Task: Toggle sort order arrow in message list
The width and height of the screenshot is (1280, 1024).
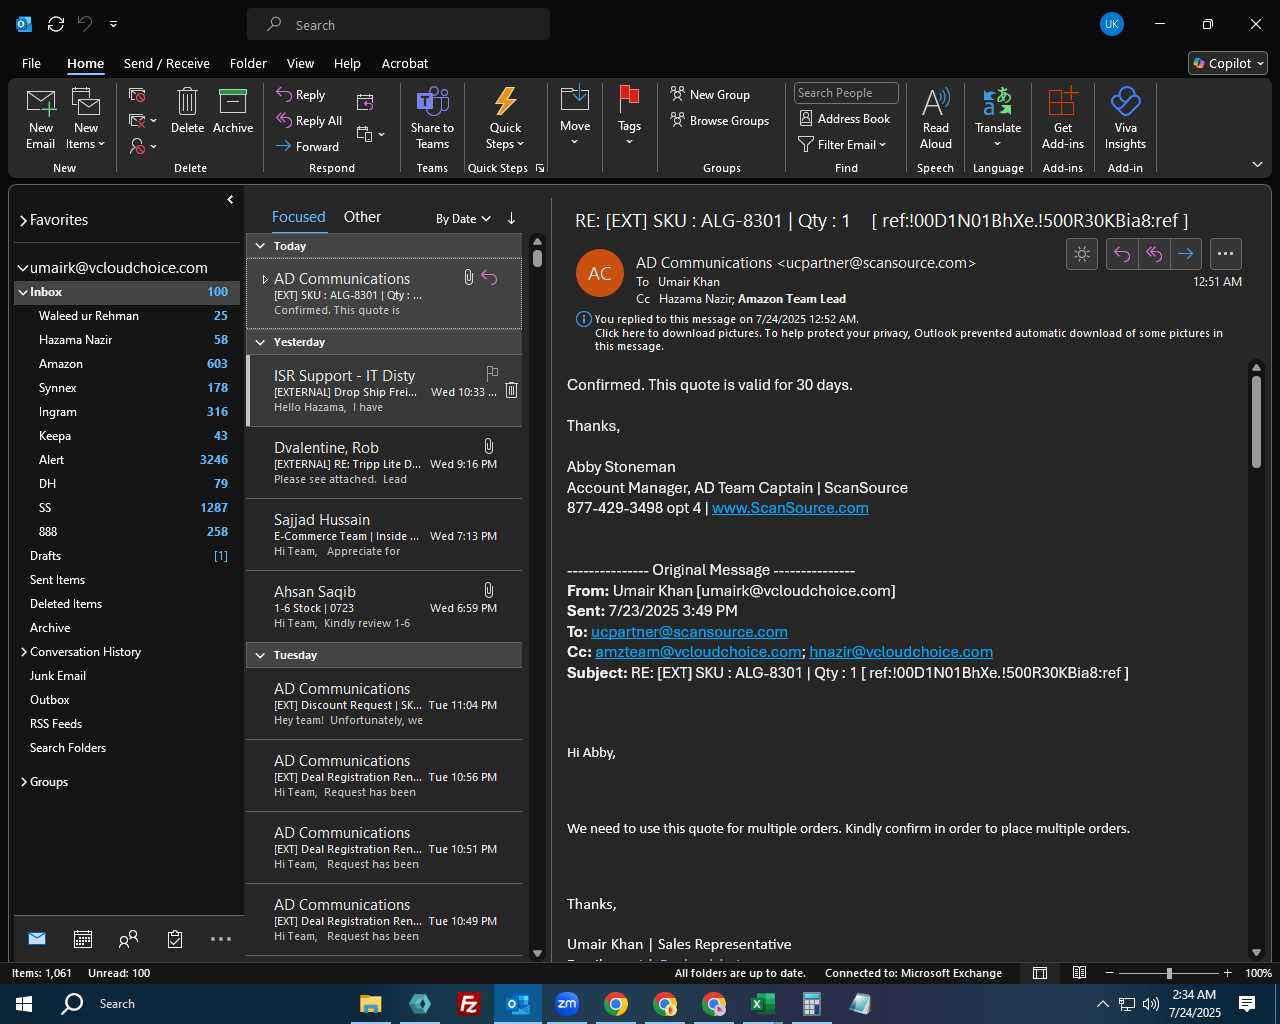Action: pyautogui.click(x=511, y=218)
